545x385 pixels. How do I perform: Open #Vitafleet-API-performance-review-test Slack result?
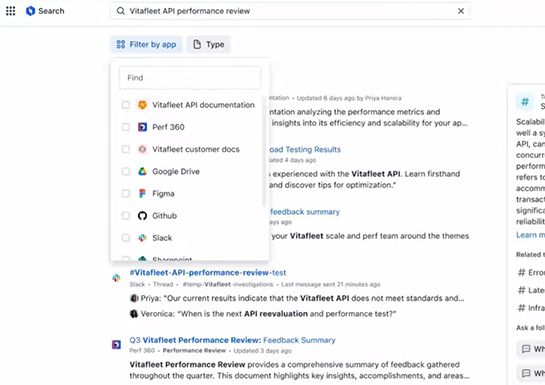point(208,273)
